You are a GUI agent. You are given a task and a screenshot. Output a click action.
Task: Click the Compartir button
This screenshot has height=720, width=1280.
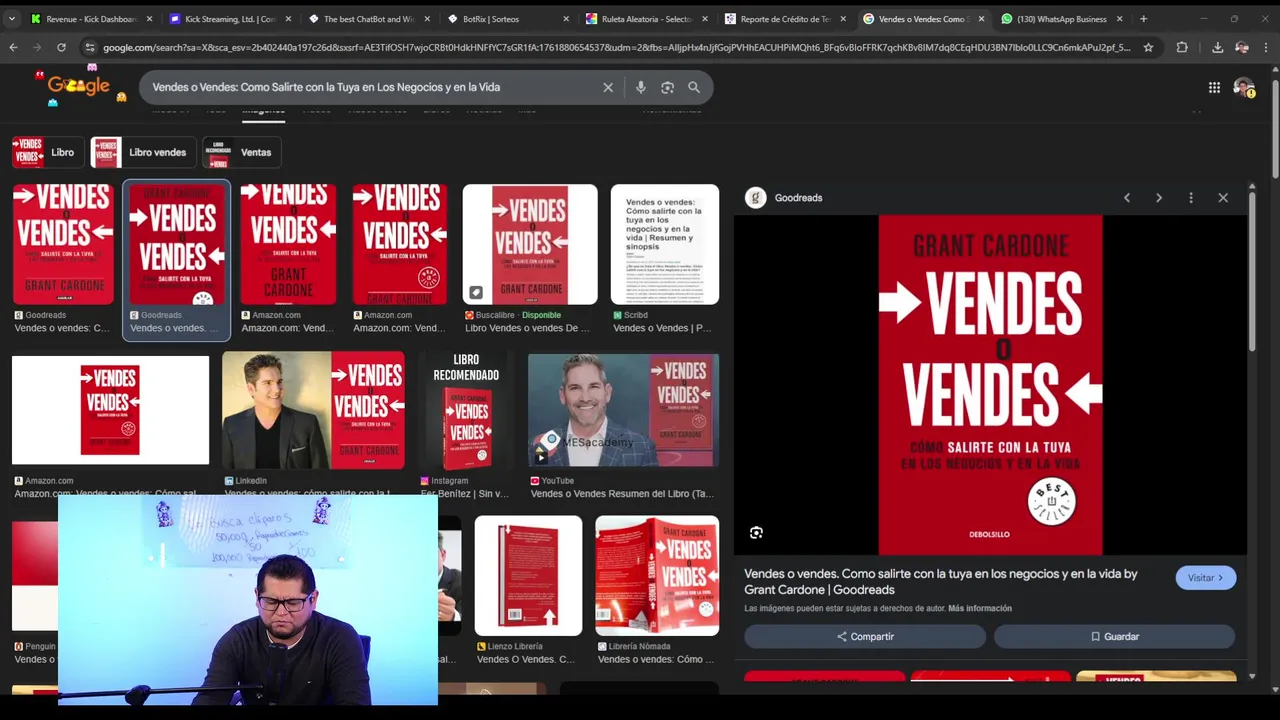pos(865,636)
